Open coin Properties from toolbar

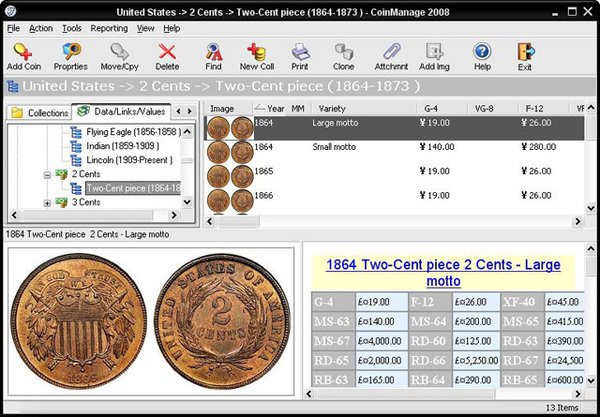tap(70, 56)
